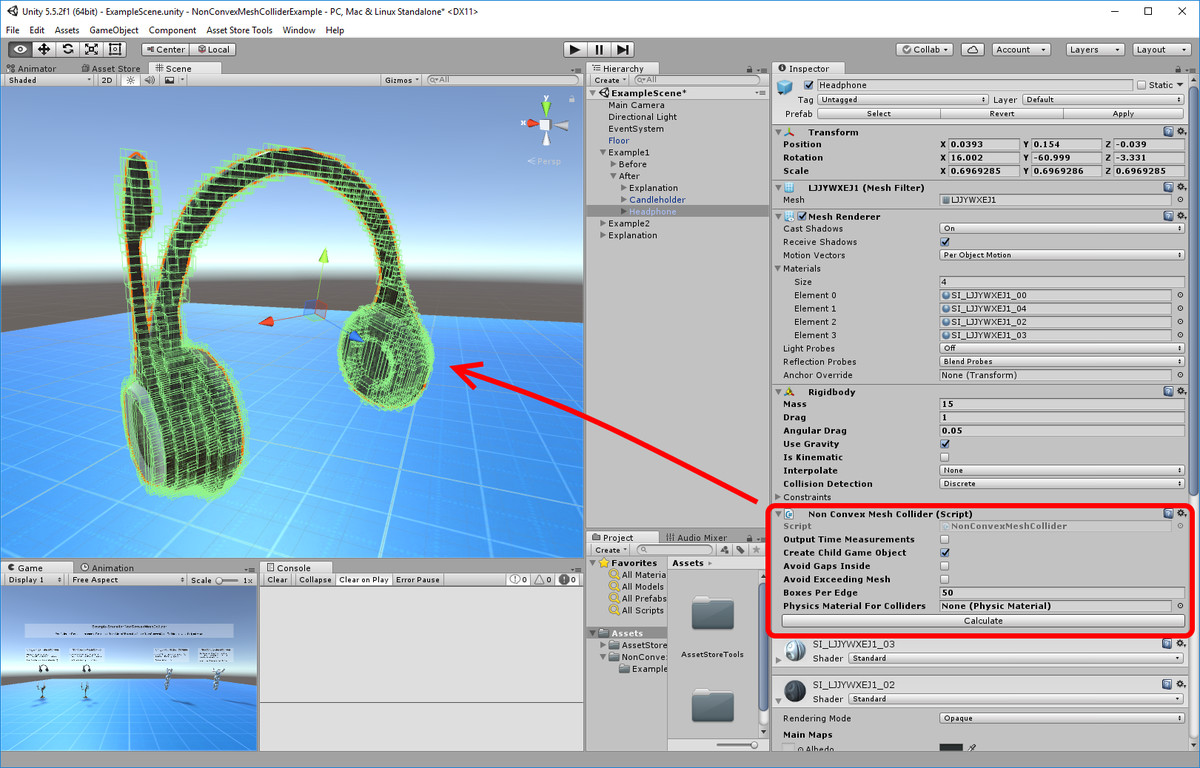1200x768 pixels.
Task: Click the Calculate button in Non Convex Mesh Collider
Action: (x=983, y=620)
